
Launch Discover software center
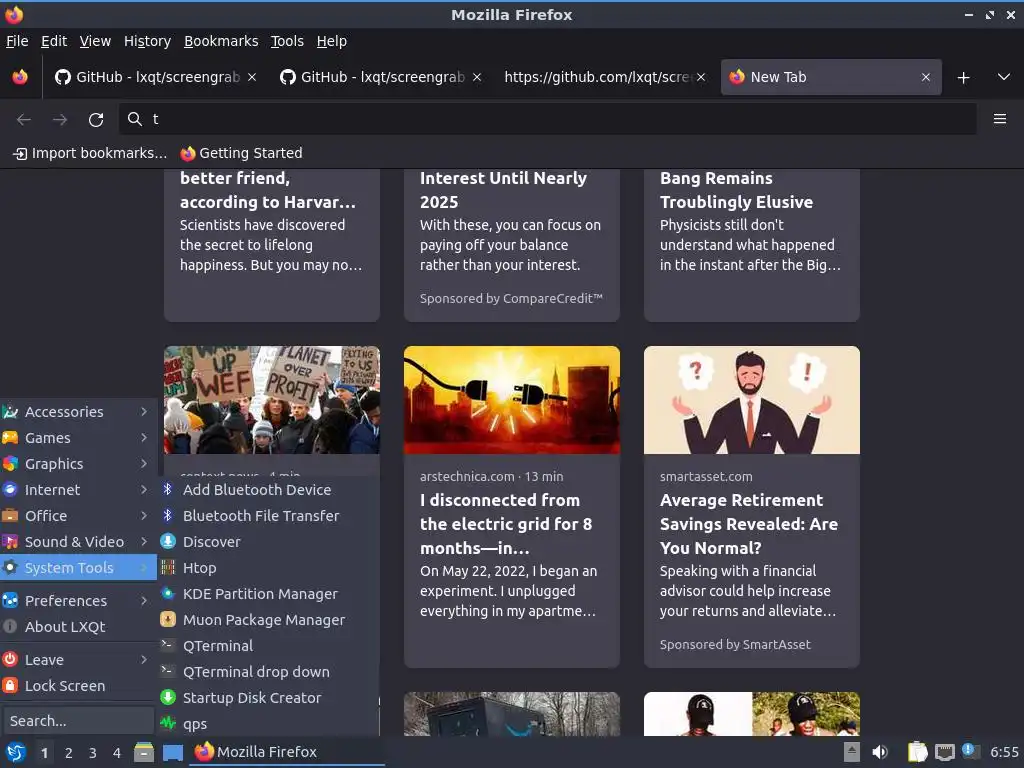268,542
